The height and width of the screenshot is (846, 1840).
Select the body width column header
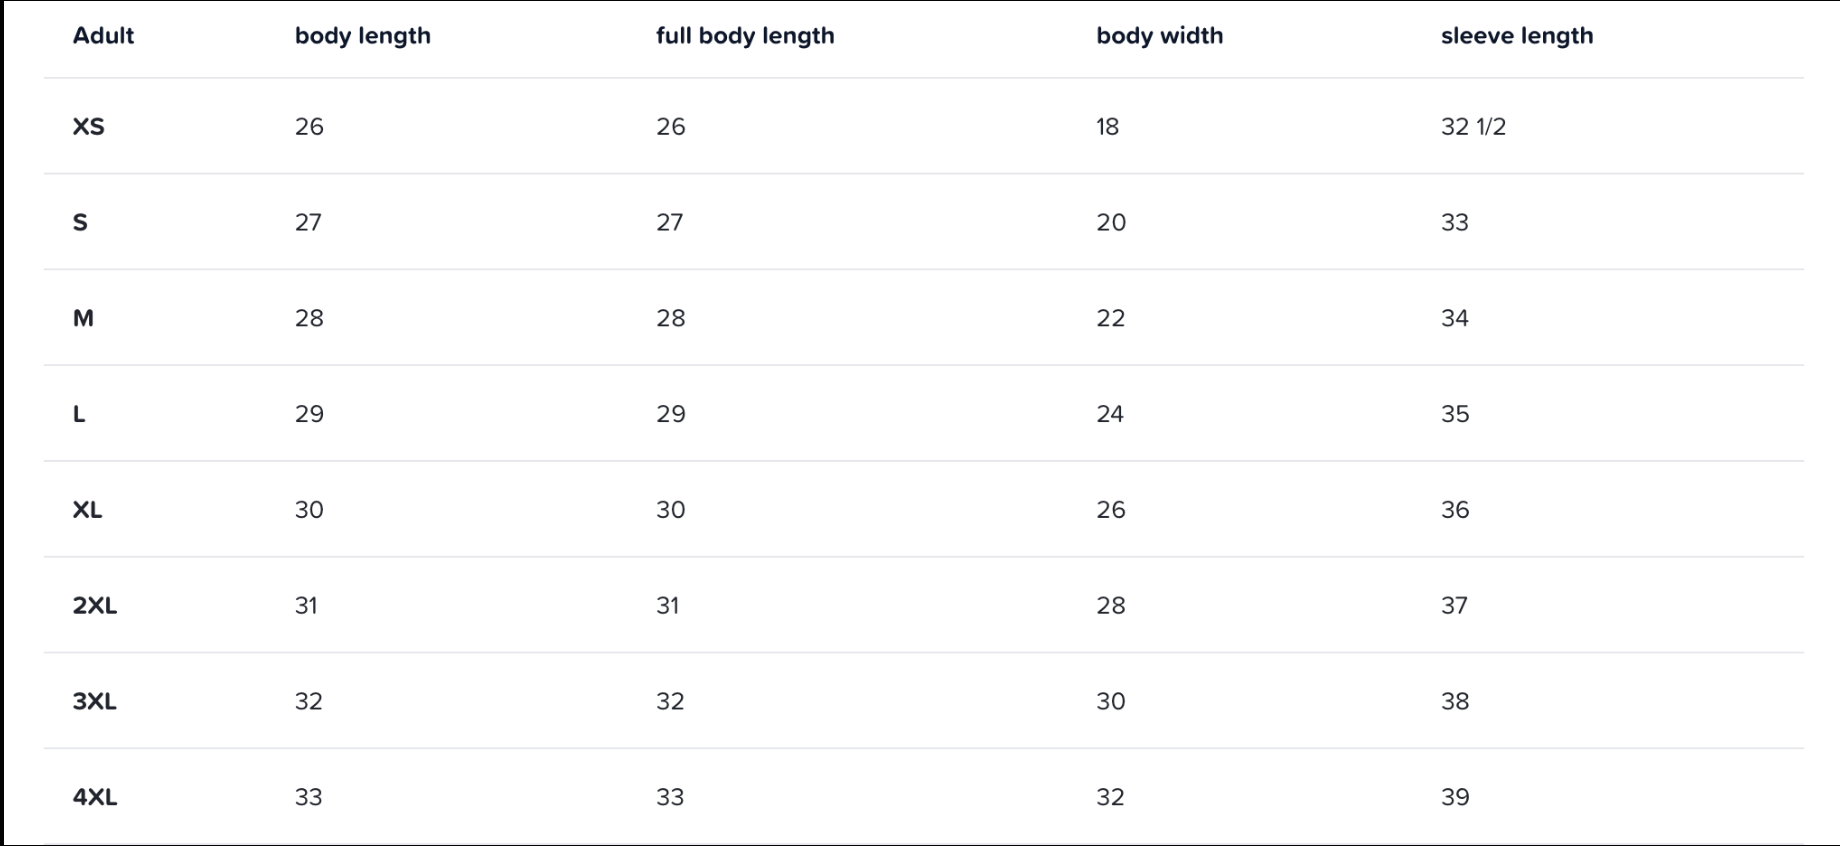tap(1159, 36)
